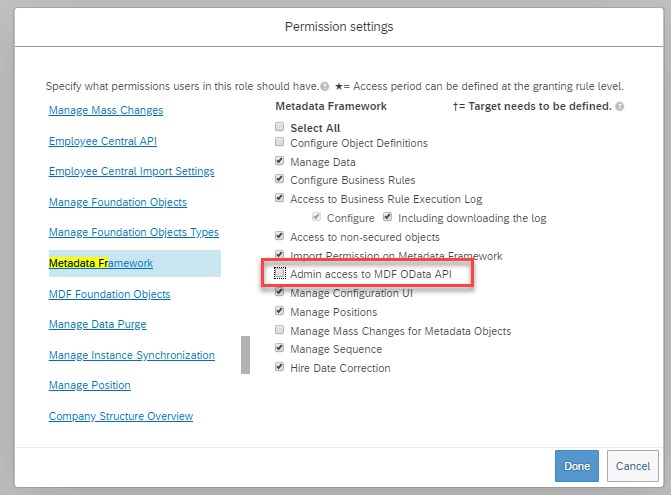The height and width of the screenshot is (495, 671).
Task: Open Employee Central Import Settings
Action: (x=131, y=171)
